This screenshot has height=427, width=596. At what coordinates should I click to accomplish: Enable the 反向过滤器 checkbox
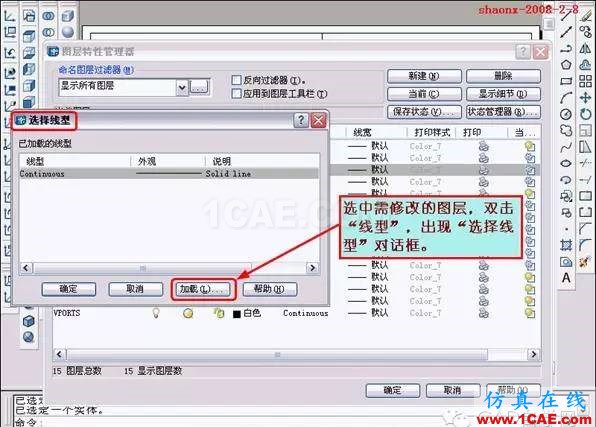tap(236, 80)
